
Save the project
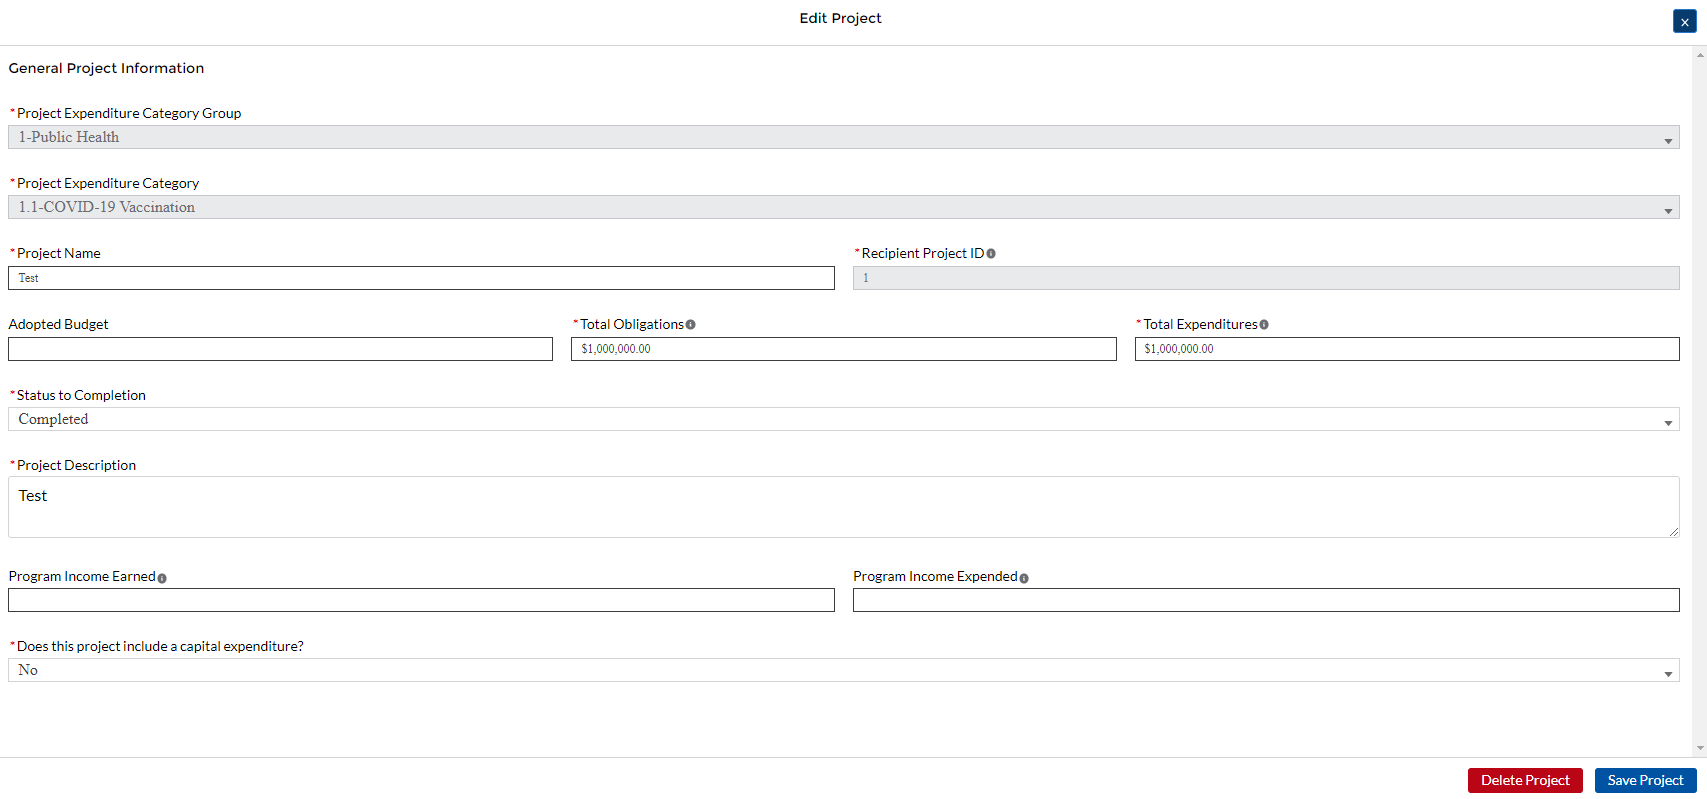click(x=1645, y=780)
